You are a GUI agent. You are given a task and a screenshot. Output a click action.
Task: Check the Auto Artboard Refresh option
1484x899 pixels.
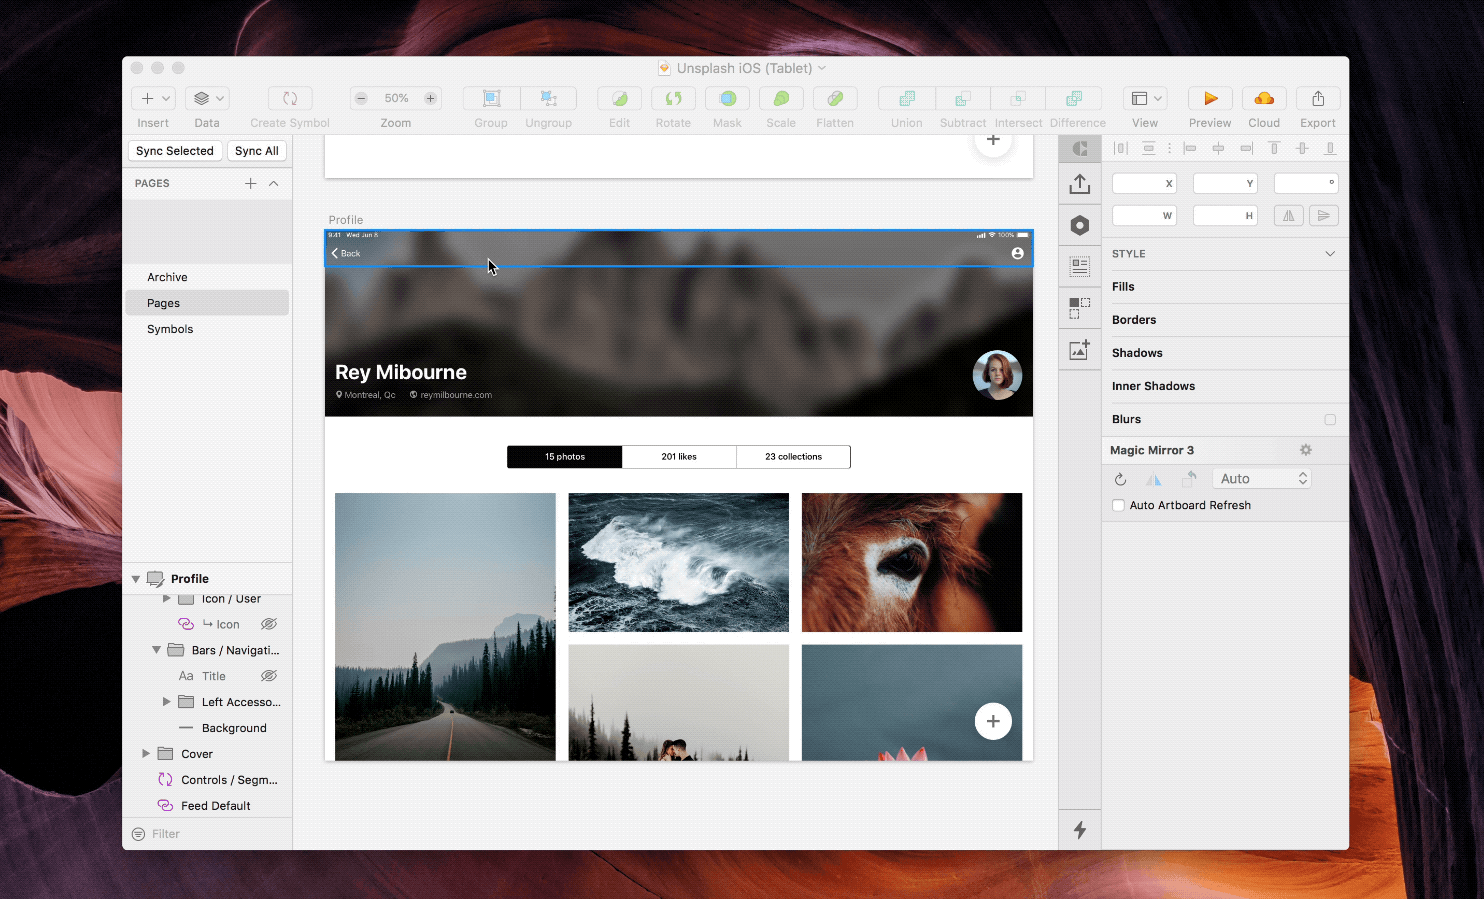point(1118,505)
